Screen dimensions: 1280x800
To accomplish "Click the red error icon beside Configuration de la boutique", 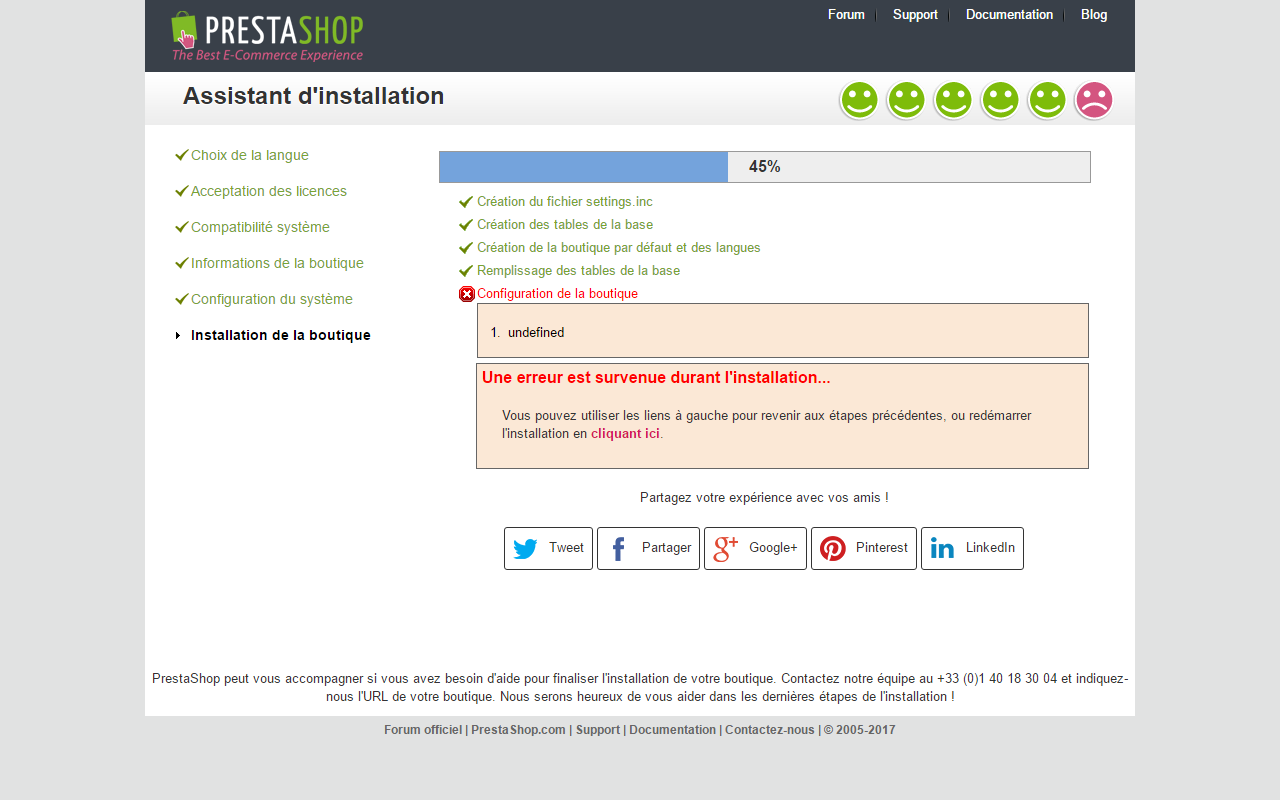I will coord(467,294).
